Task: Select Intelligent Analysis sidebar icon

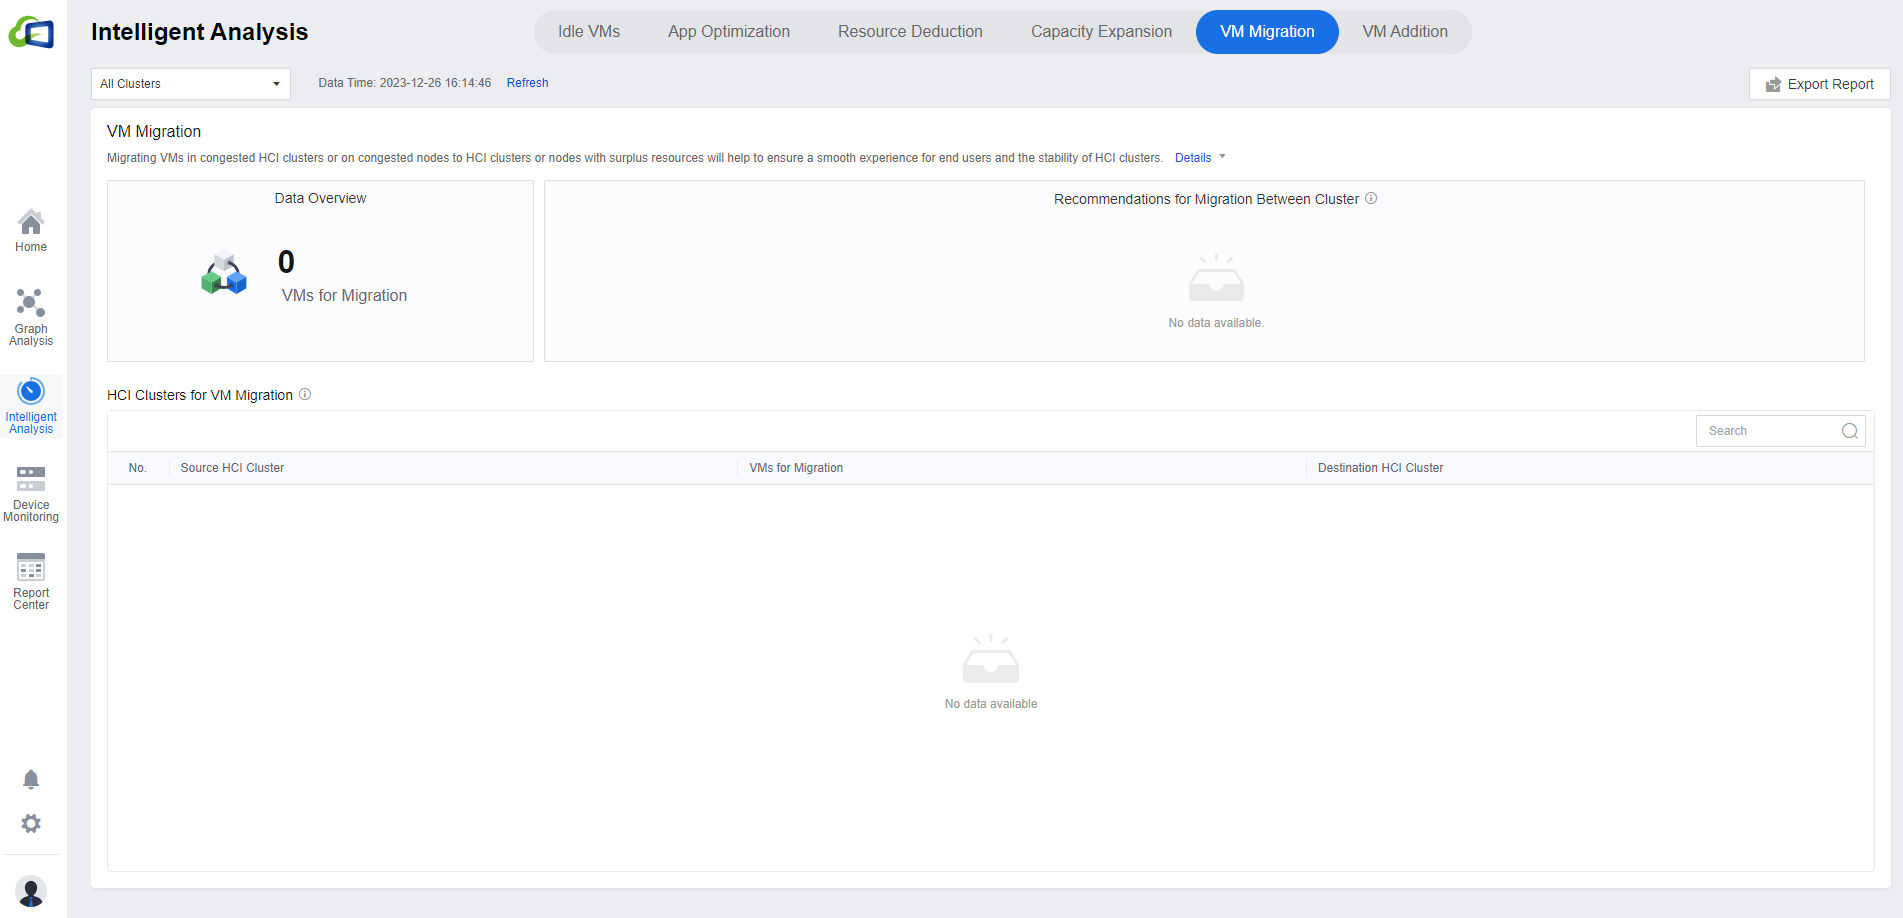Action: [x=31, y=405]
